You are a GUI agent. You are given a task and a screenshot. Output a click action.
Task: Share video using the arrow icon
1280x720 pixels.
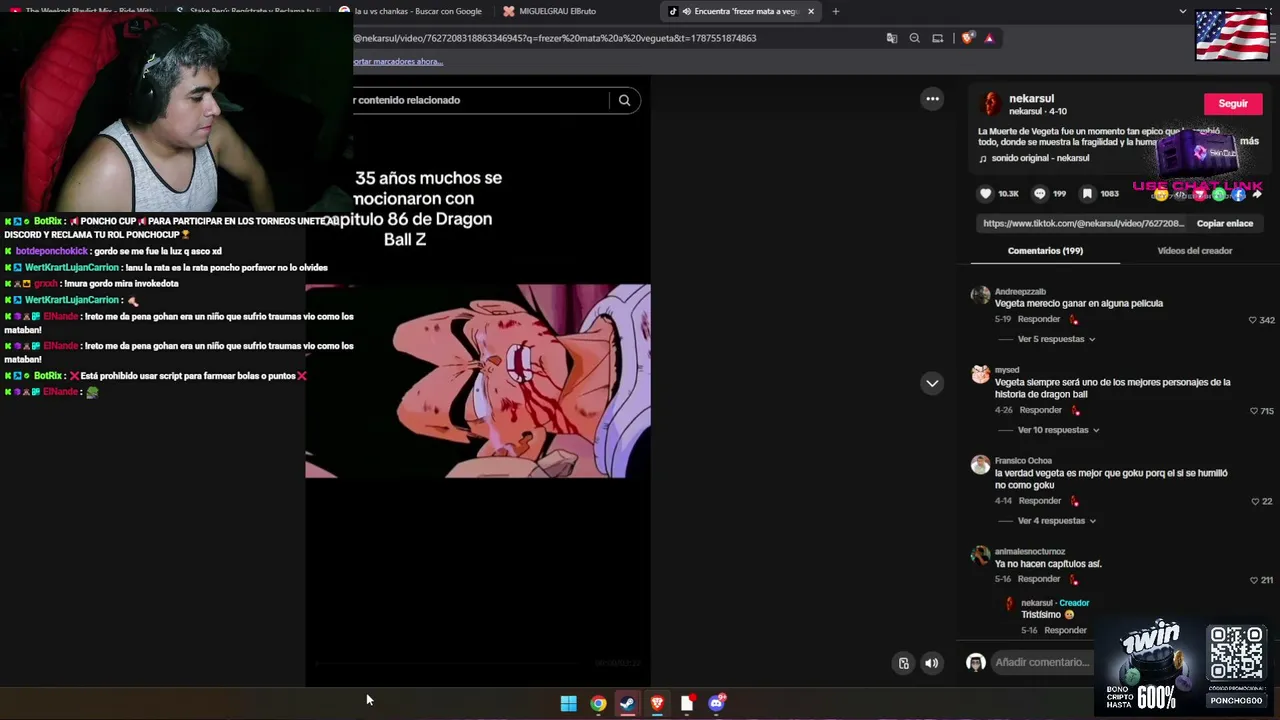pos(1257,194)
